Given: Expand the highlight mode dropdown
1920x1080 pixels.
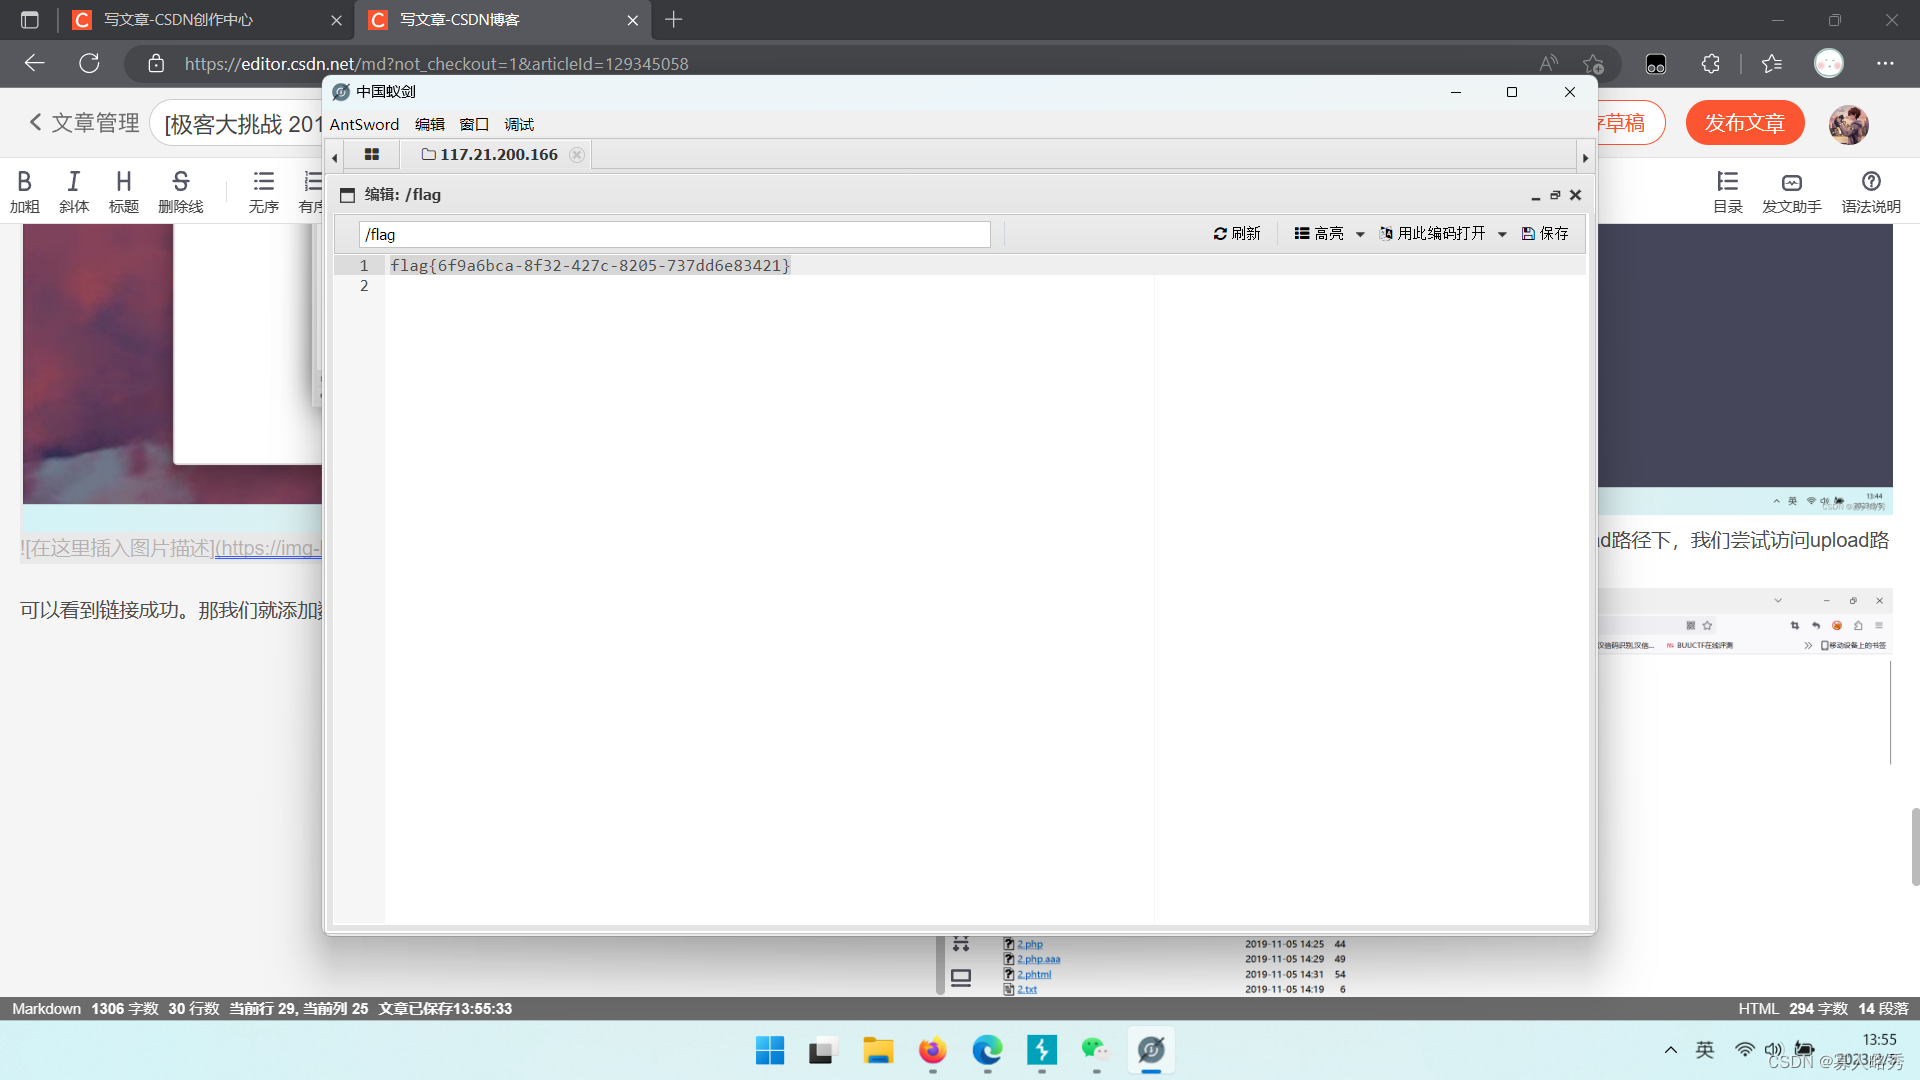Looking at the screenshot, I should 1360,234.
